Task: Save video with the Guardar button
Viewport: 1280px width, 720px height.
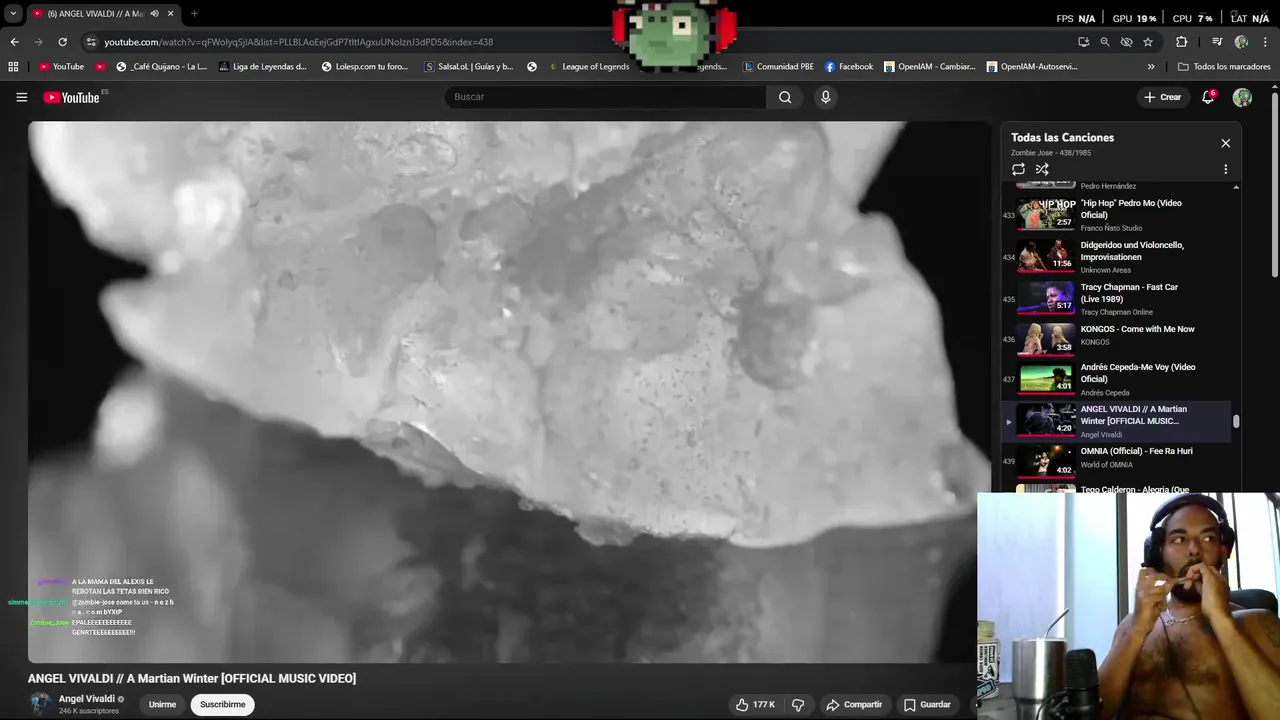Action: point(927,705)
